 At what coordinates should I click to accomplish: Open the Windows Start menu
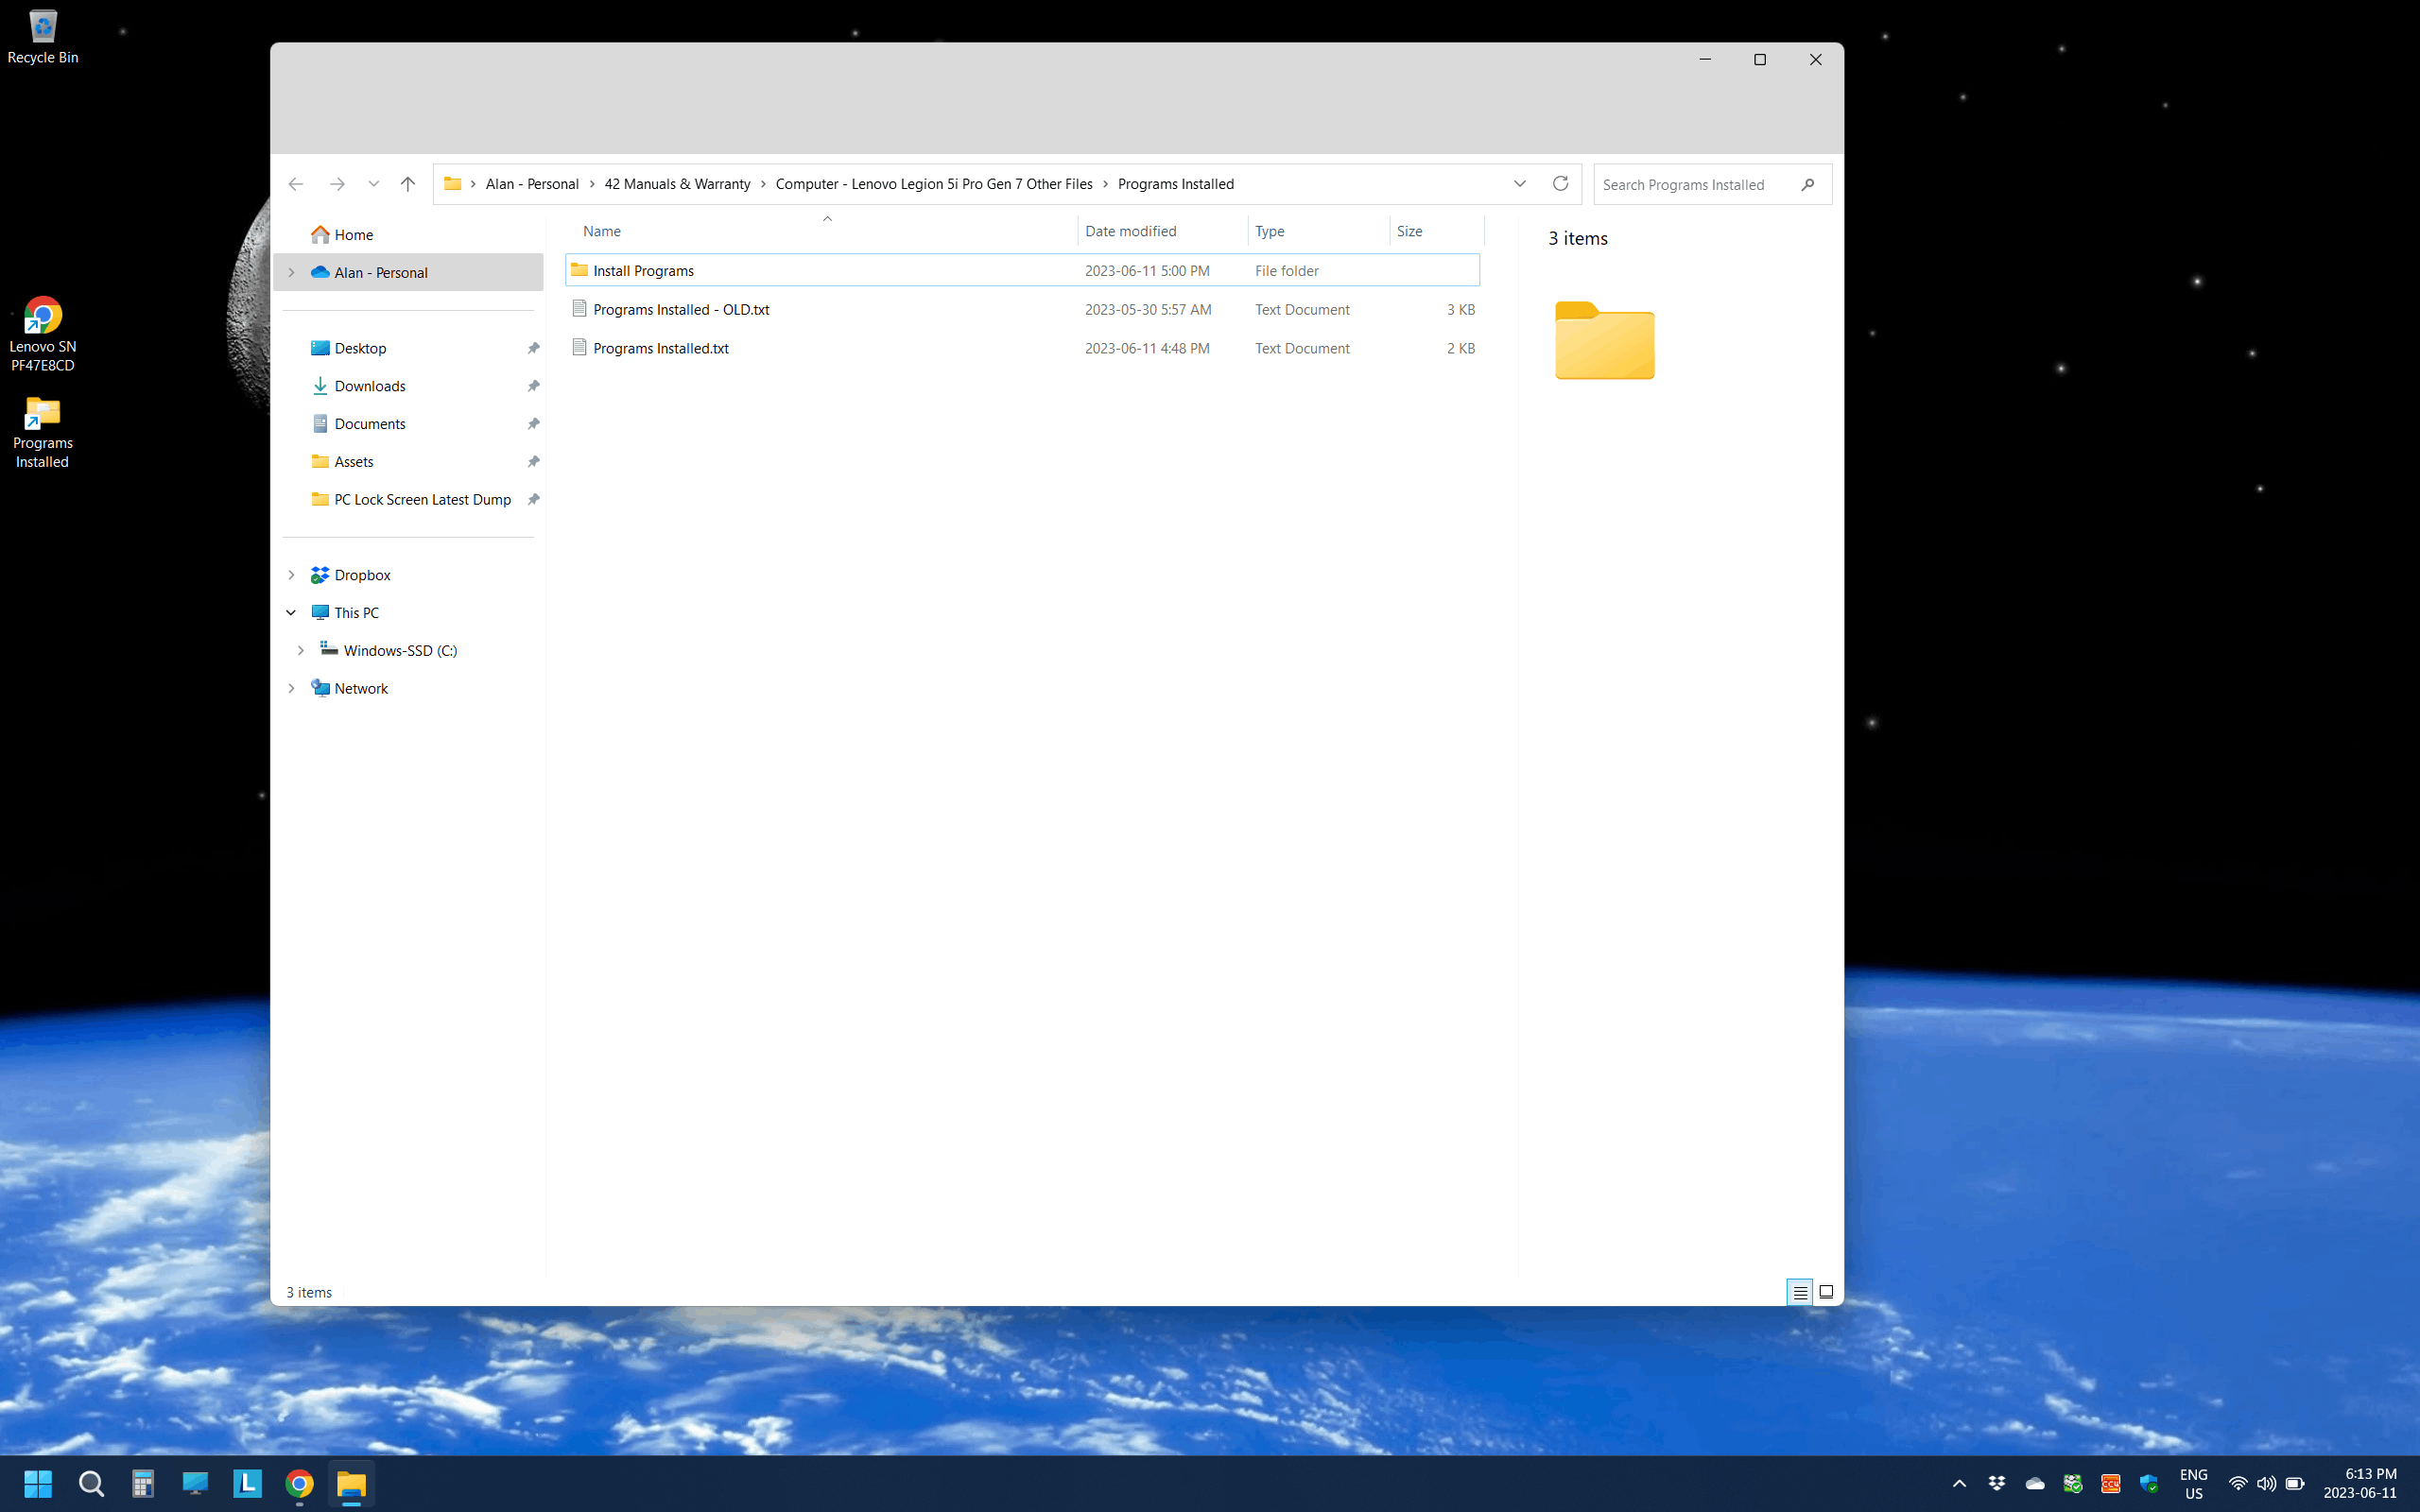coord(38,1484)
